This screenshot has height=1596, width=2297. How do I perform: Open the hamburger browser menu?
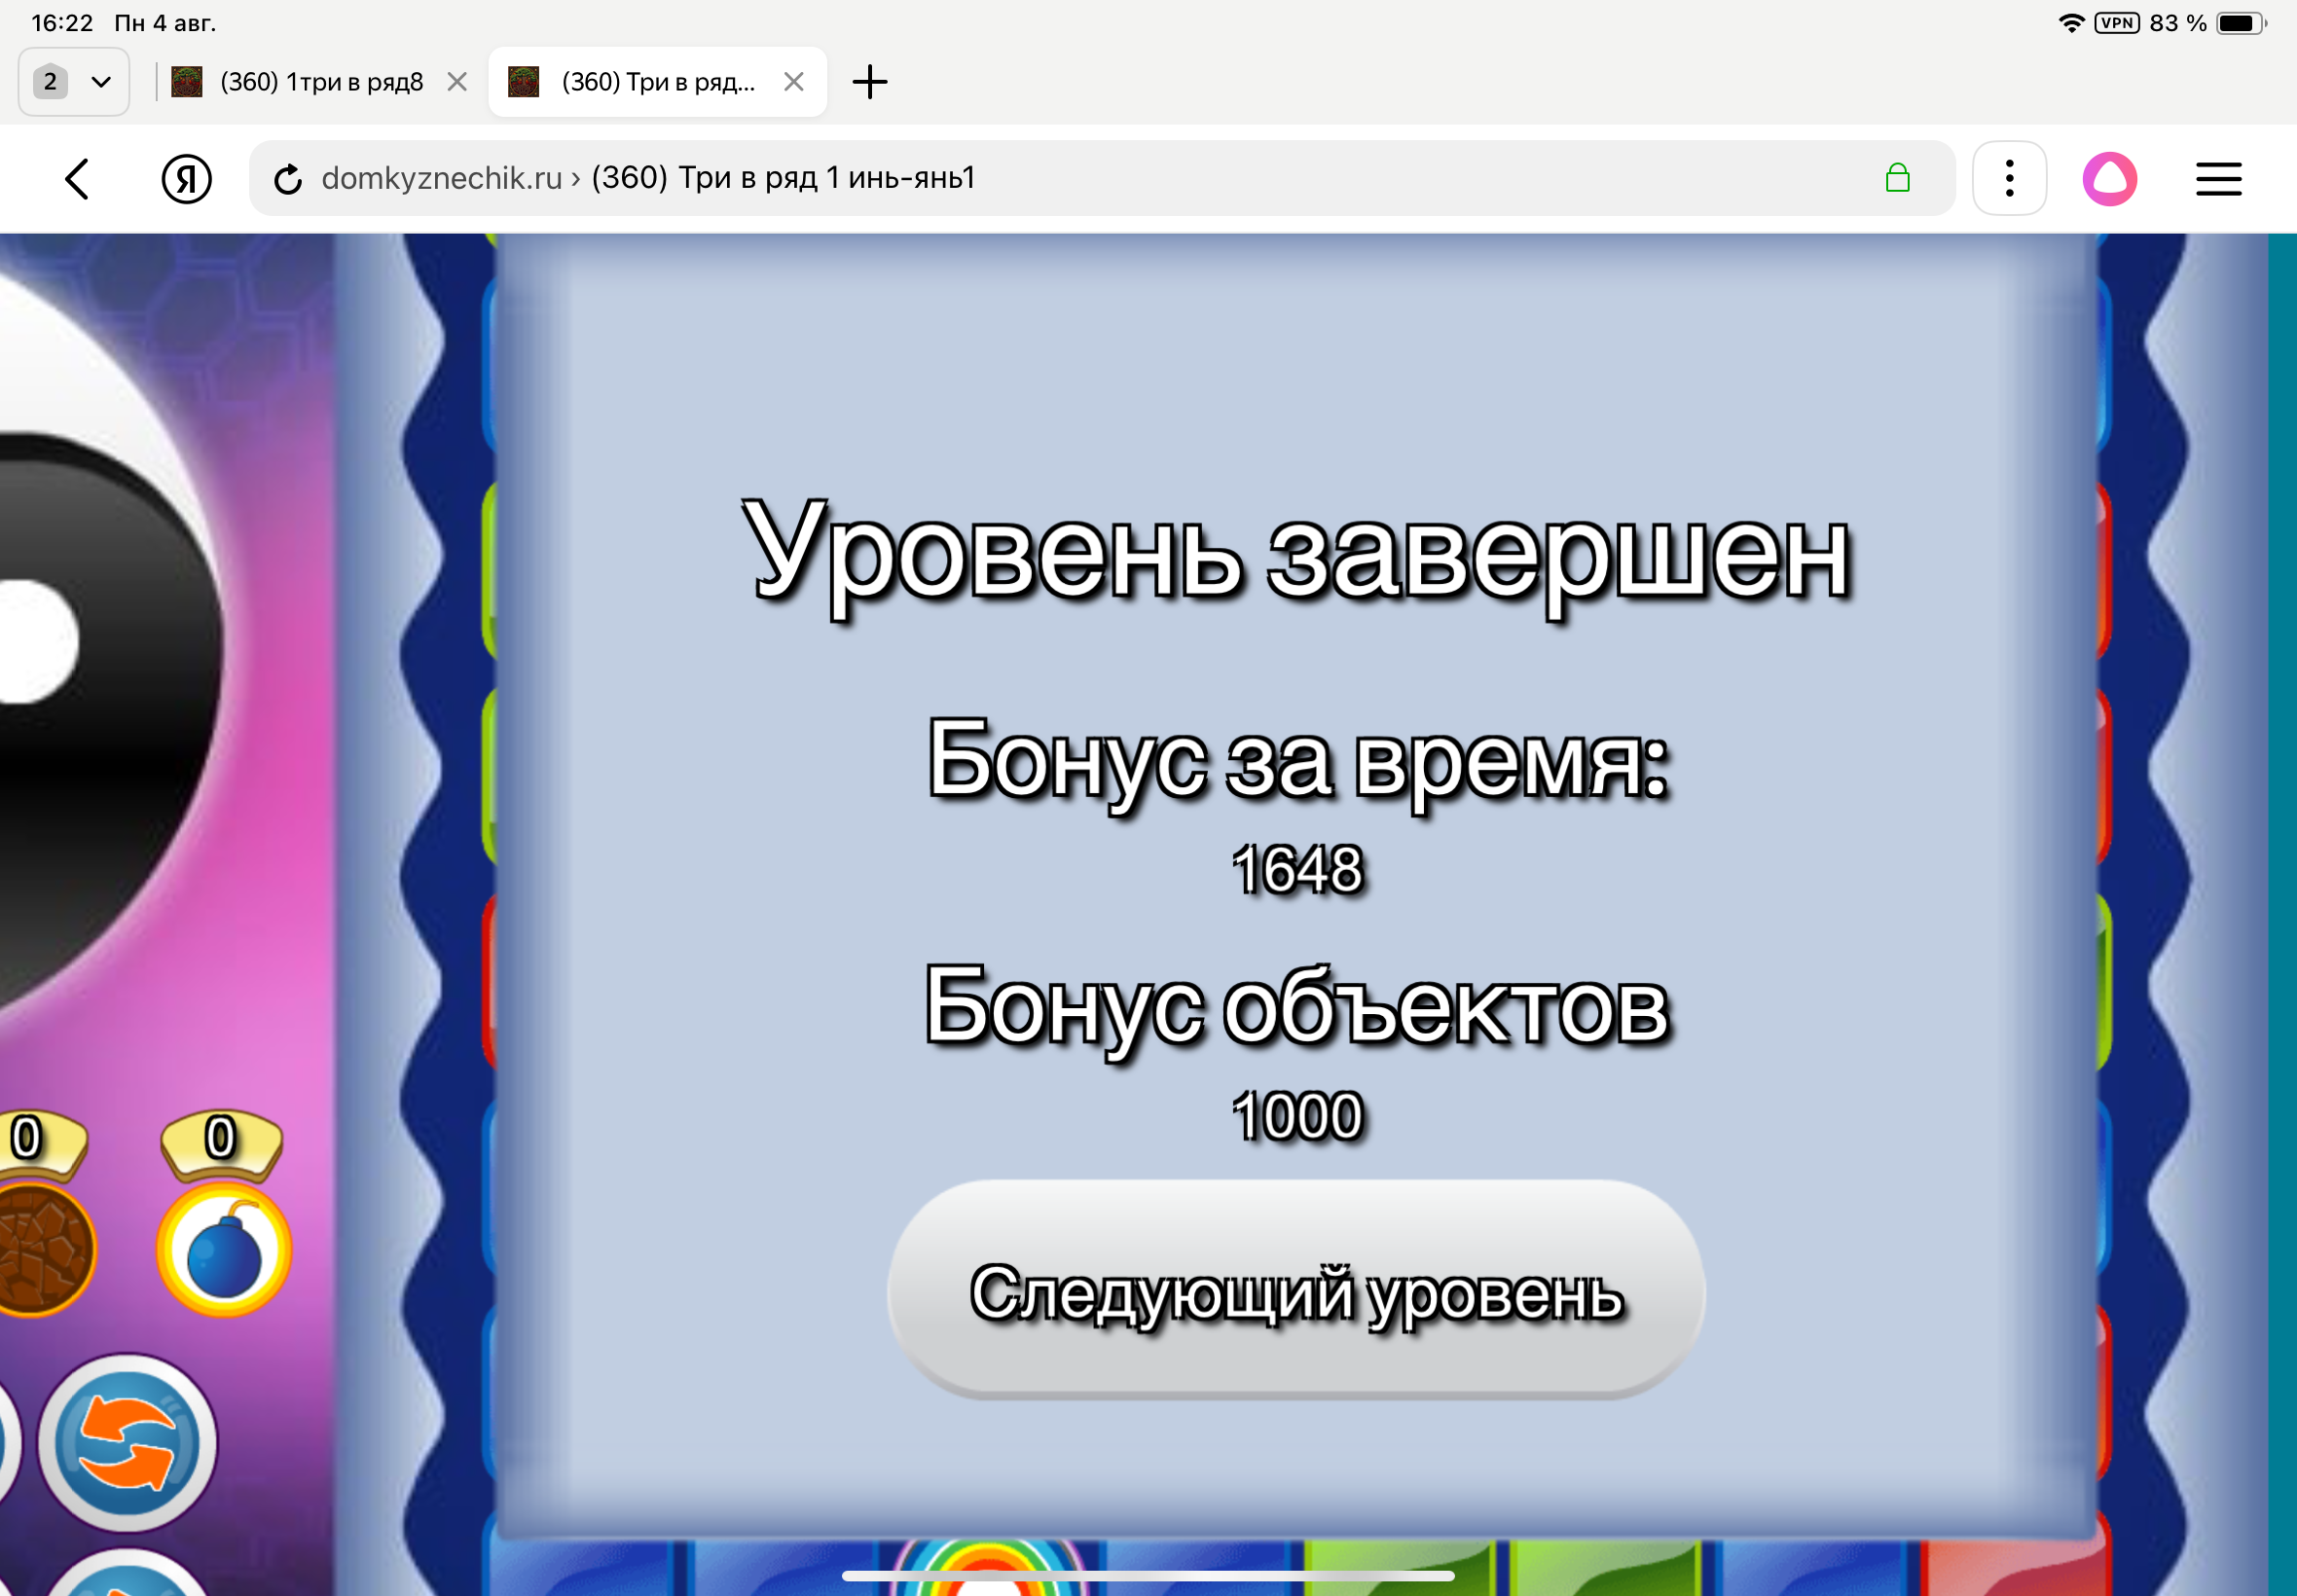(x=2218, y=179)
